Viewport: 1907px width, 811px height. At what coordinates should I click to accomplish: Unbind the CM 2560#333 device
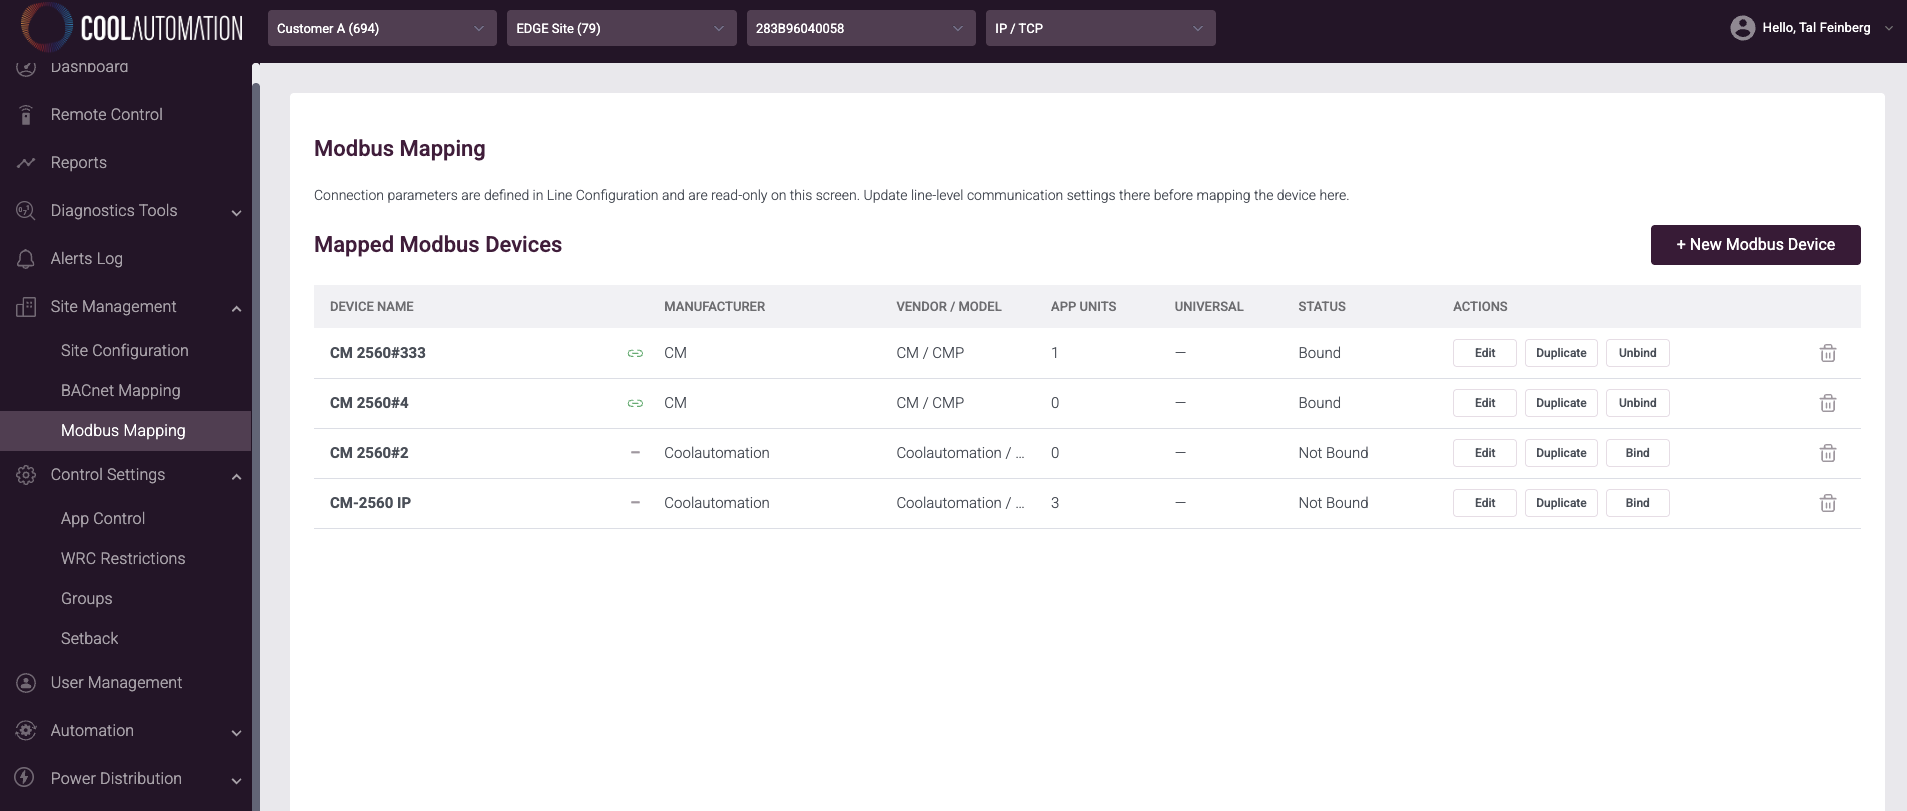pos(1637,353)
